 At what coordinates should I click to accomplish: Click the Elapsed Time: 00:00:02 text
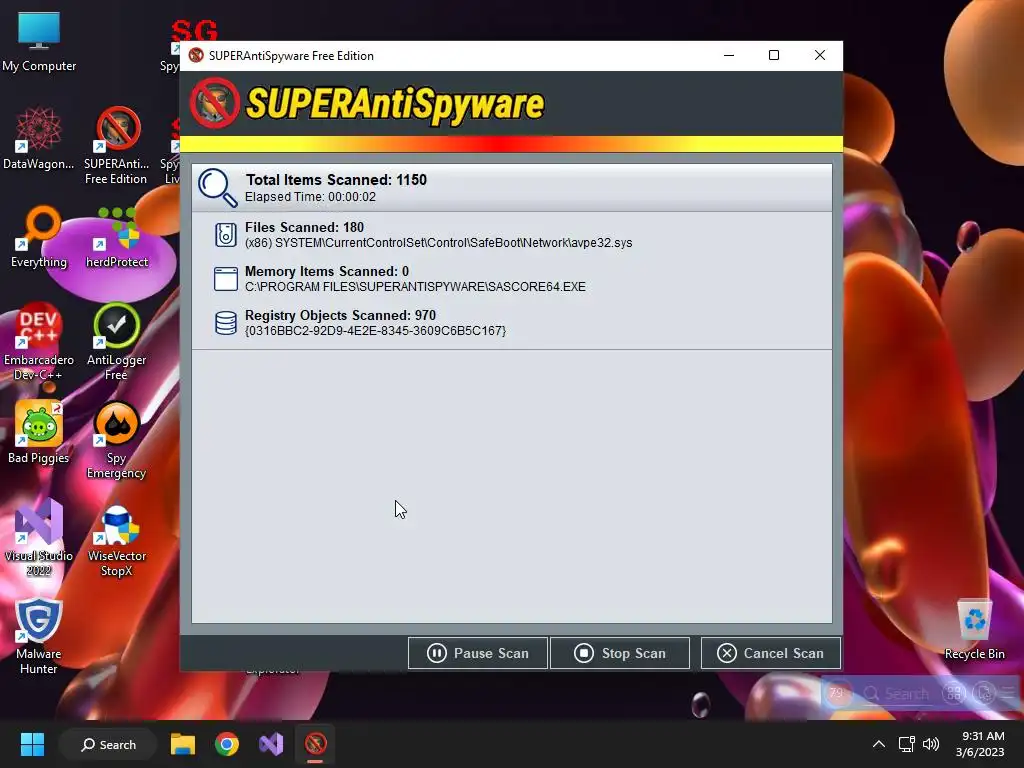pos(310,197)
